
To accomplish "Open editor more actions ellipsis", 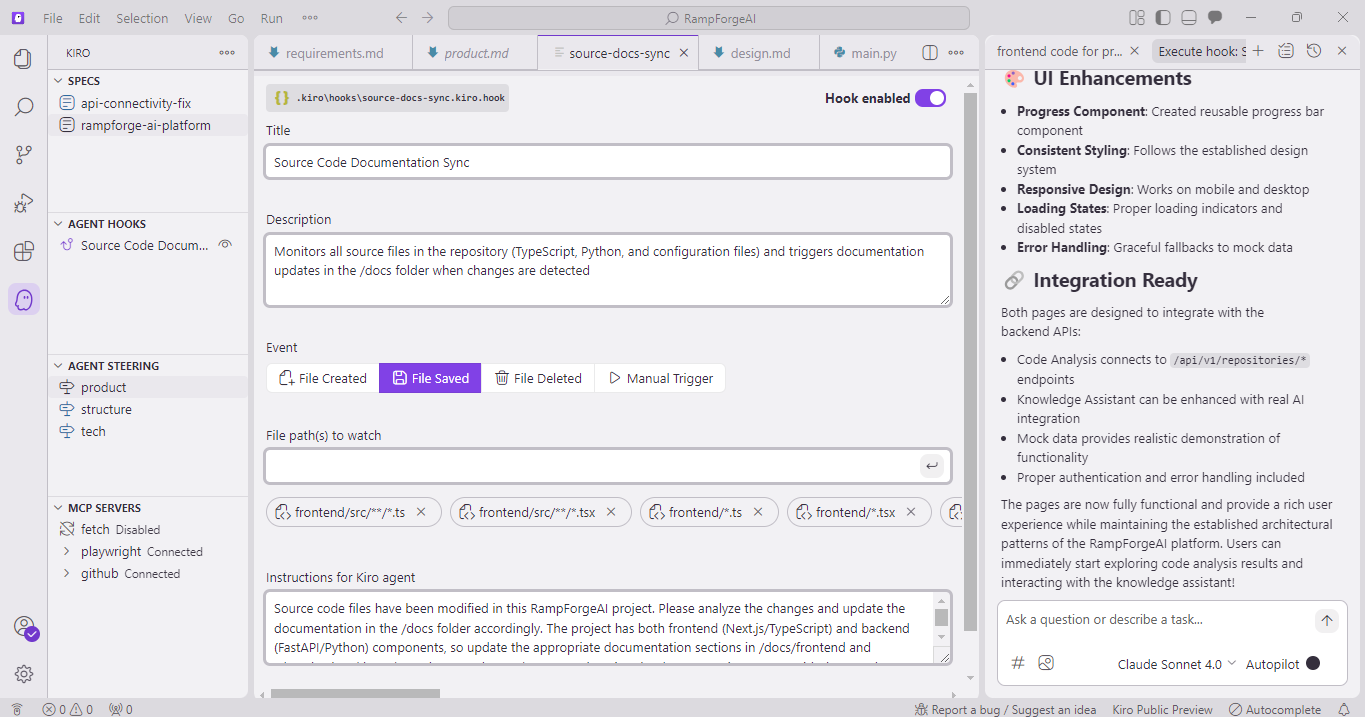I will [957, 53].
